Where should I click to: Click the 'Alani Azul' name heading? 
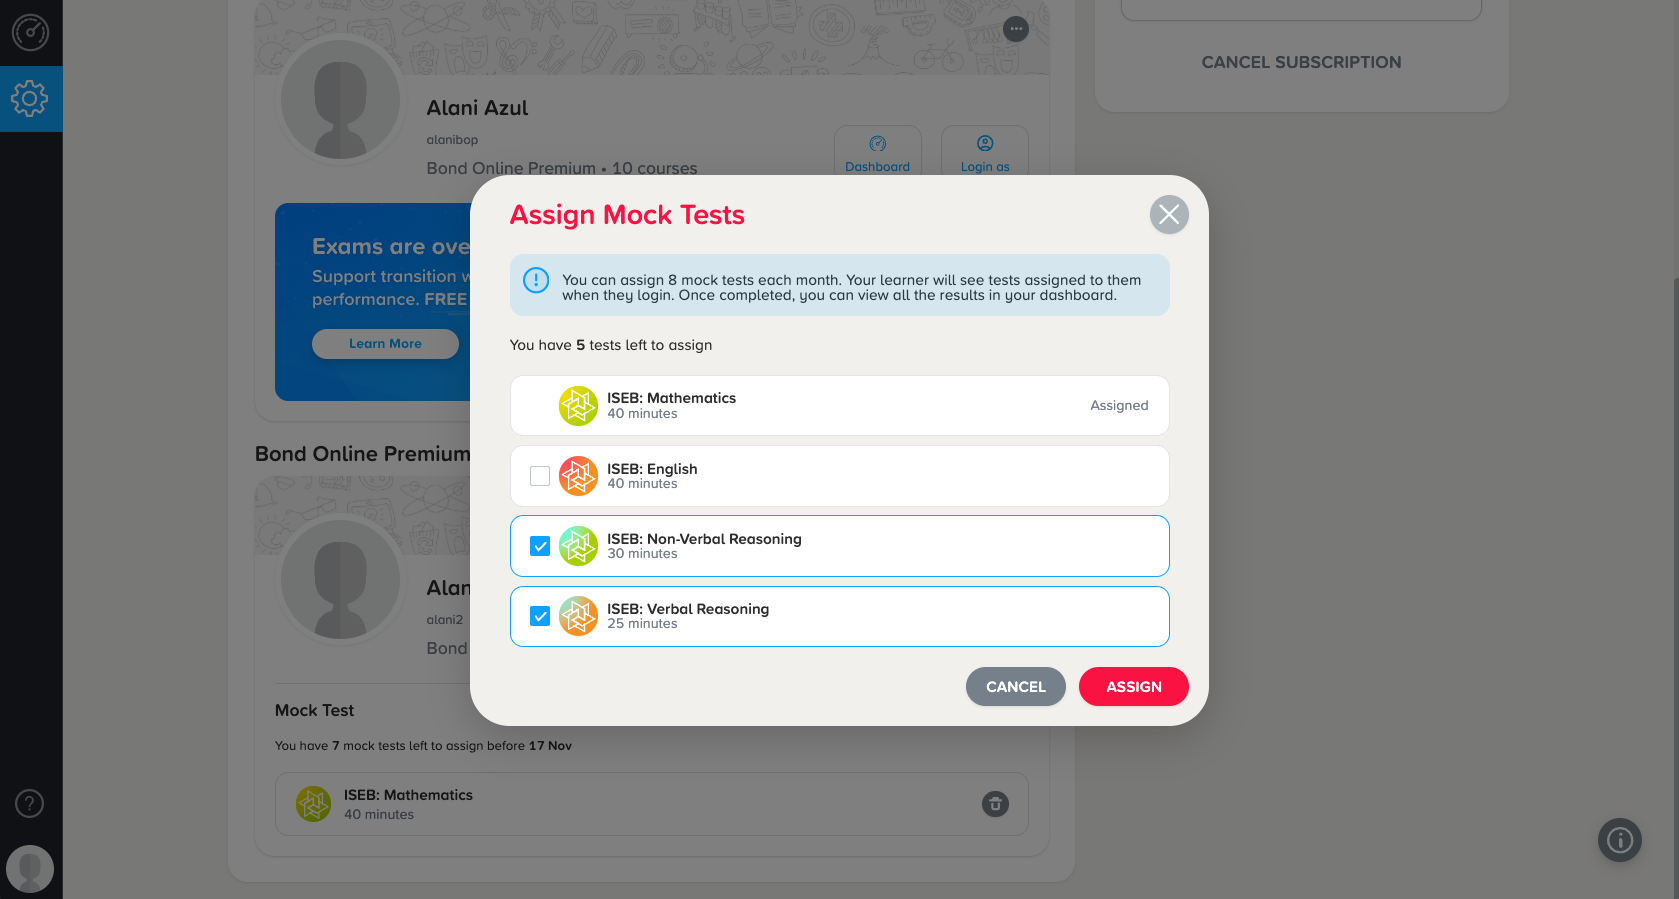click(477, 108)
